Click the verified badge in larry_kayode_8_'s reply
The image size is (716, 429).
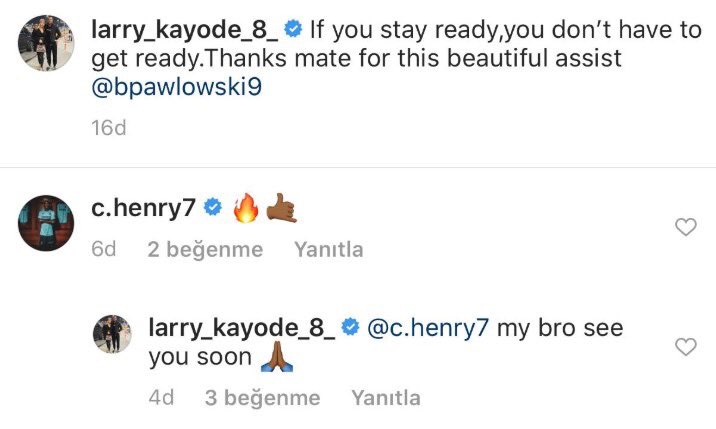pos(350,327)
